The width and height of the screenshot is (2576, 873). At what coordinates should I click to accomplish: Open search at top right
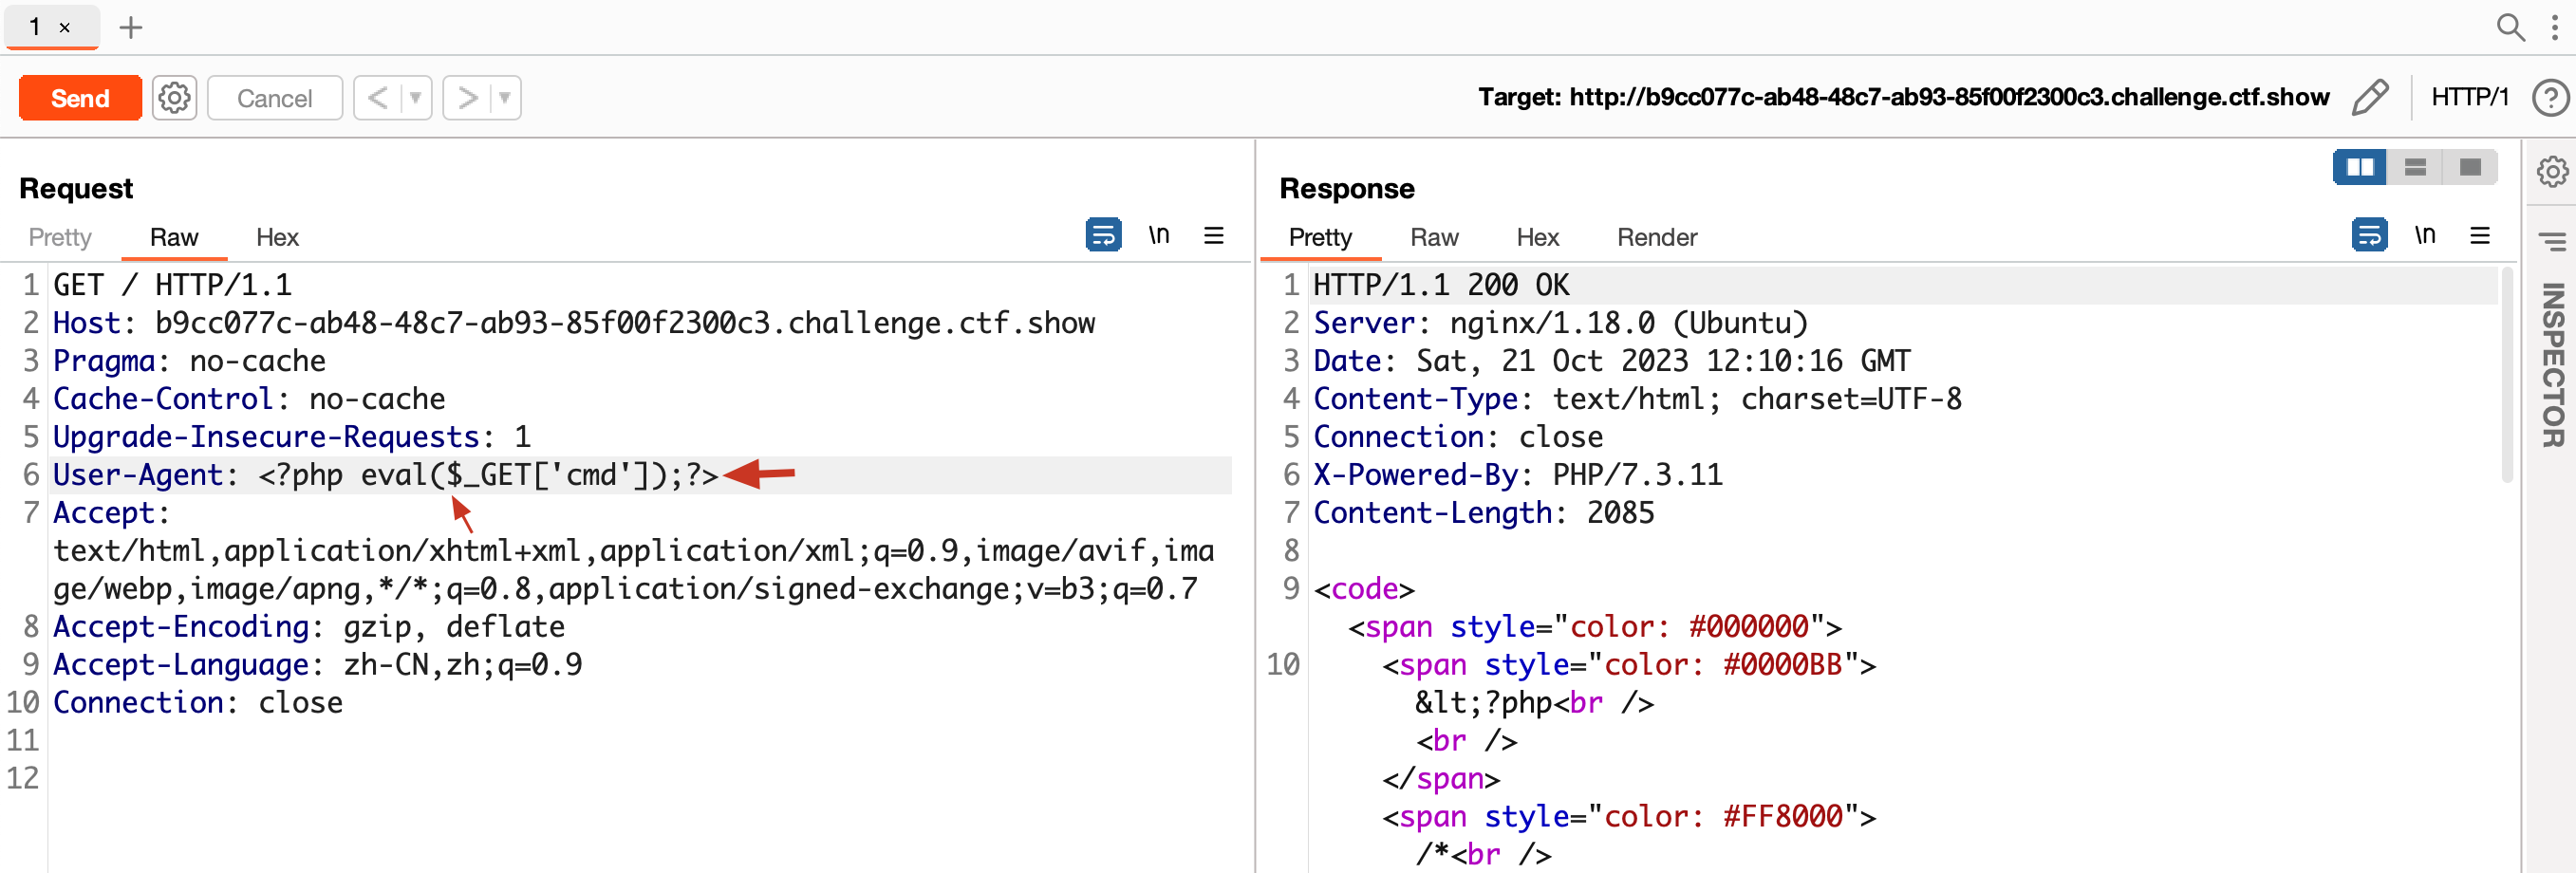pyautogui.click(x=2510, y=27)
